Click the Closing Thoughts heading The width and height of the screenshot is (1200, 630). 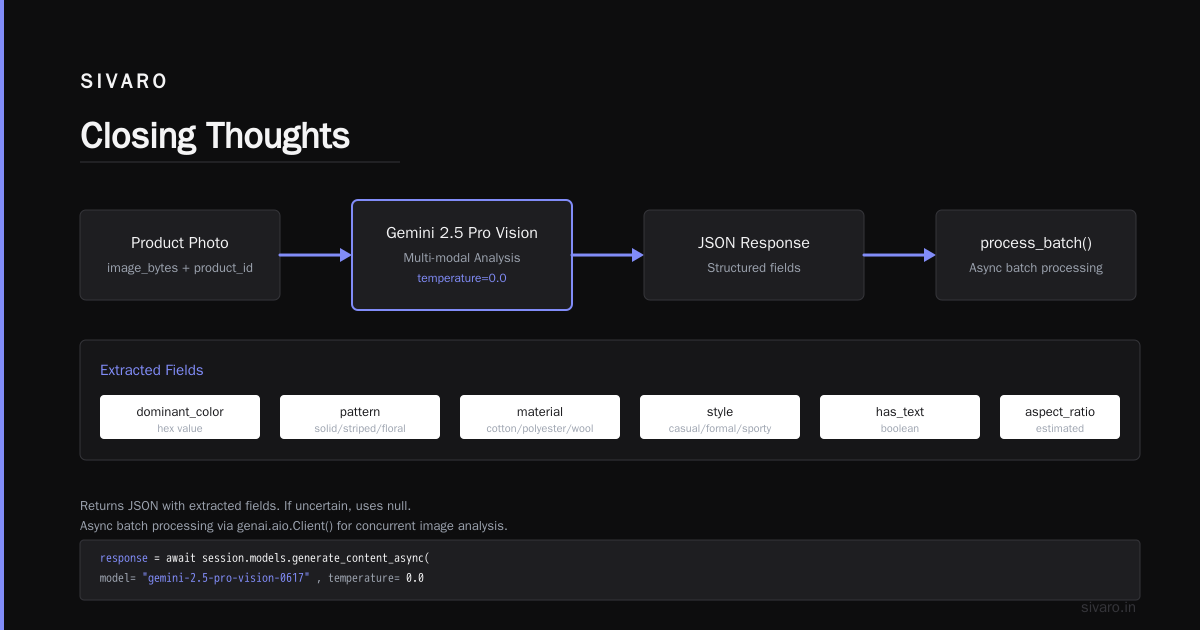(215, 136)
